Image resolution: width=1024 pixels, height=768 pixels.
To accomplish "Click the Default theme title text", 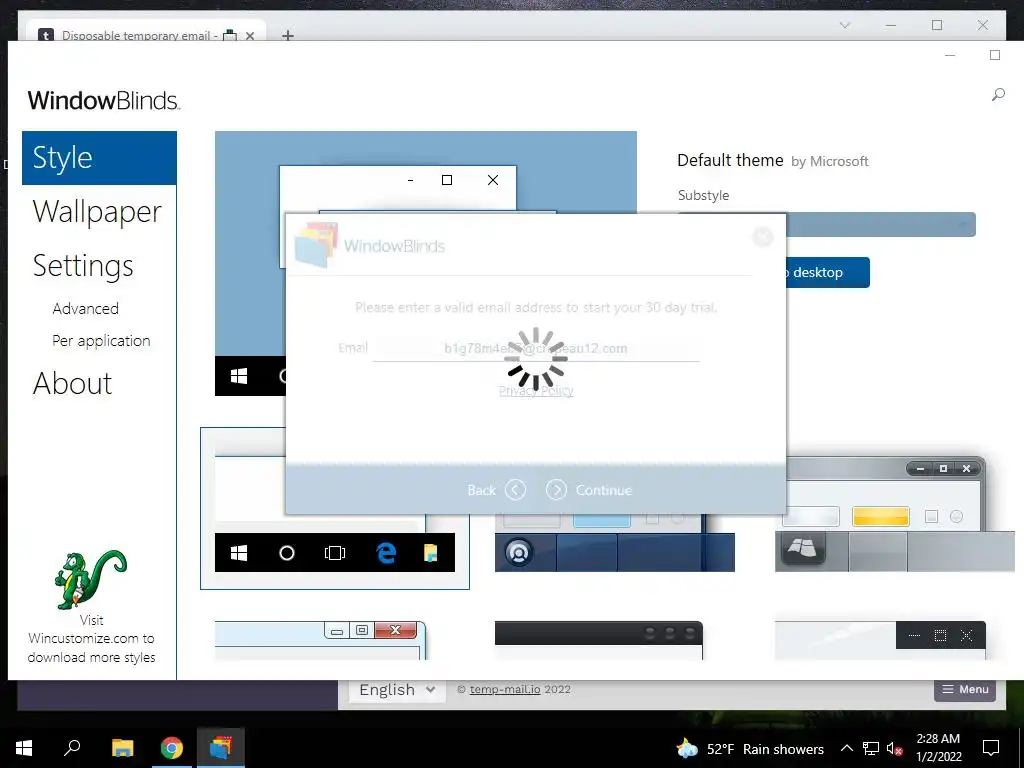I will pos(730,161).
